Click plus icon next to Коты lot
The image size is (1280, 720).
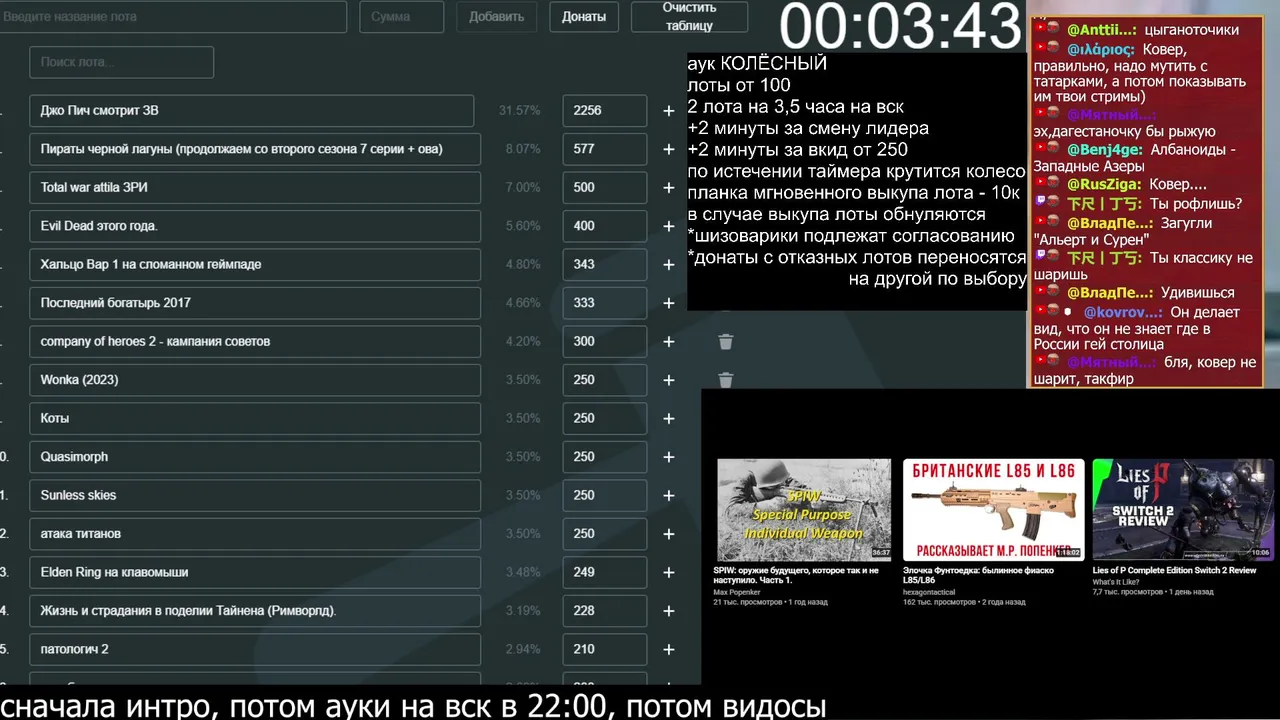[669, 419]
